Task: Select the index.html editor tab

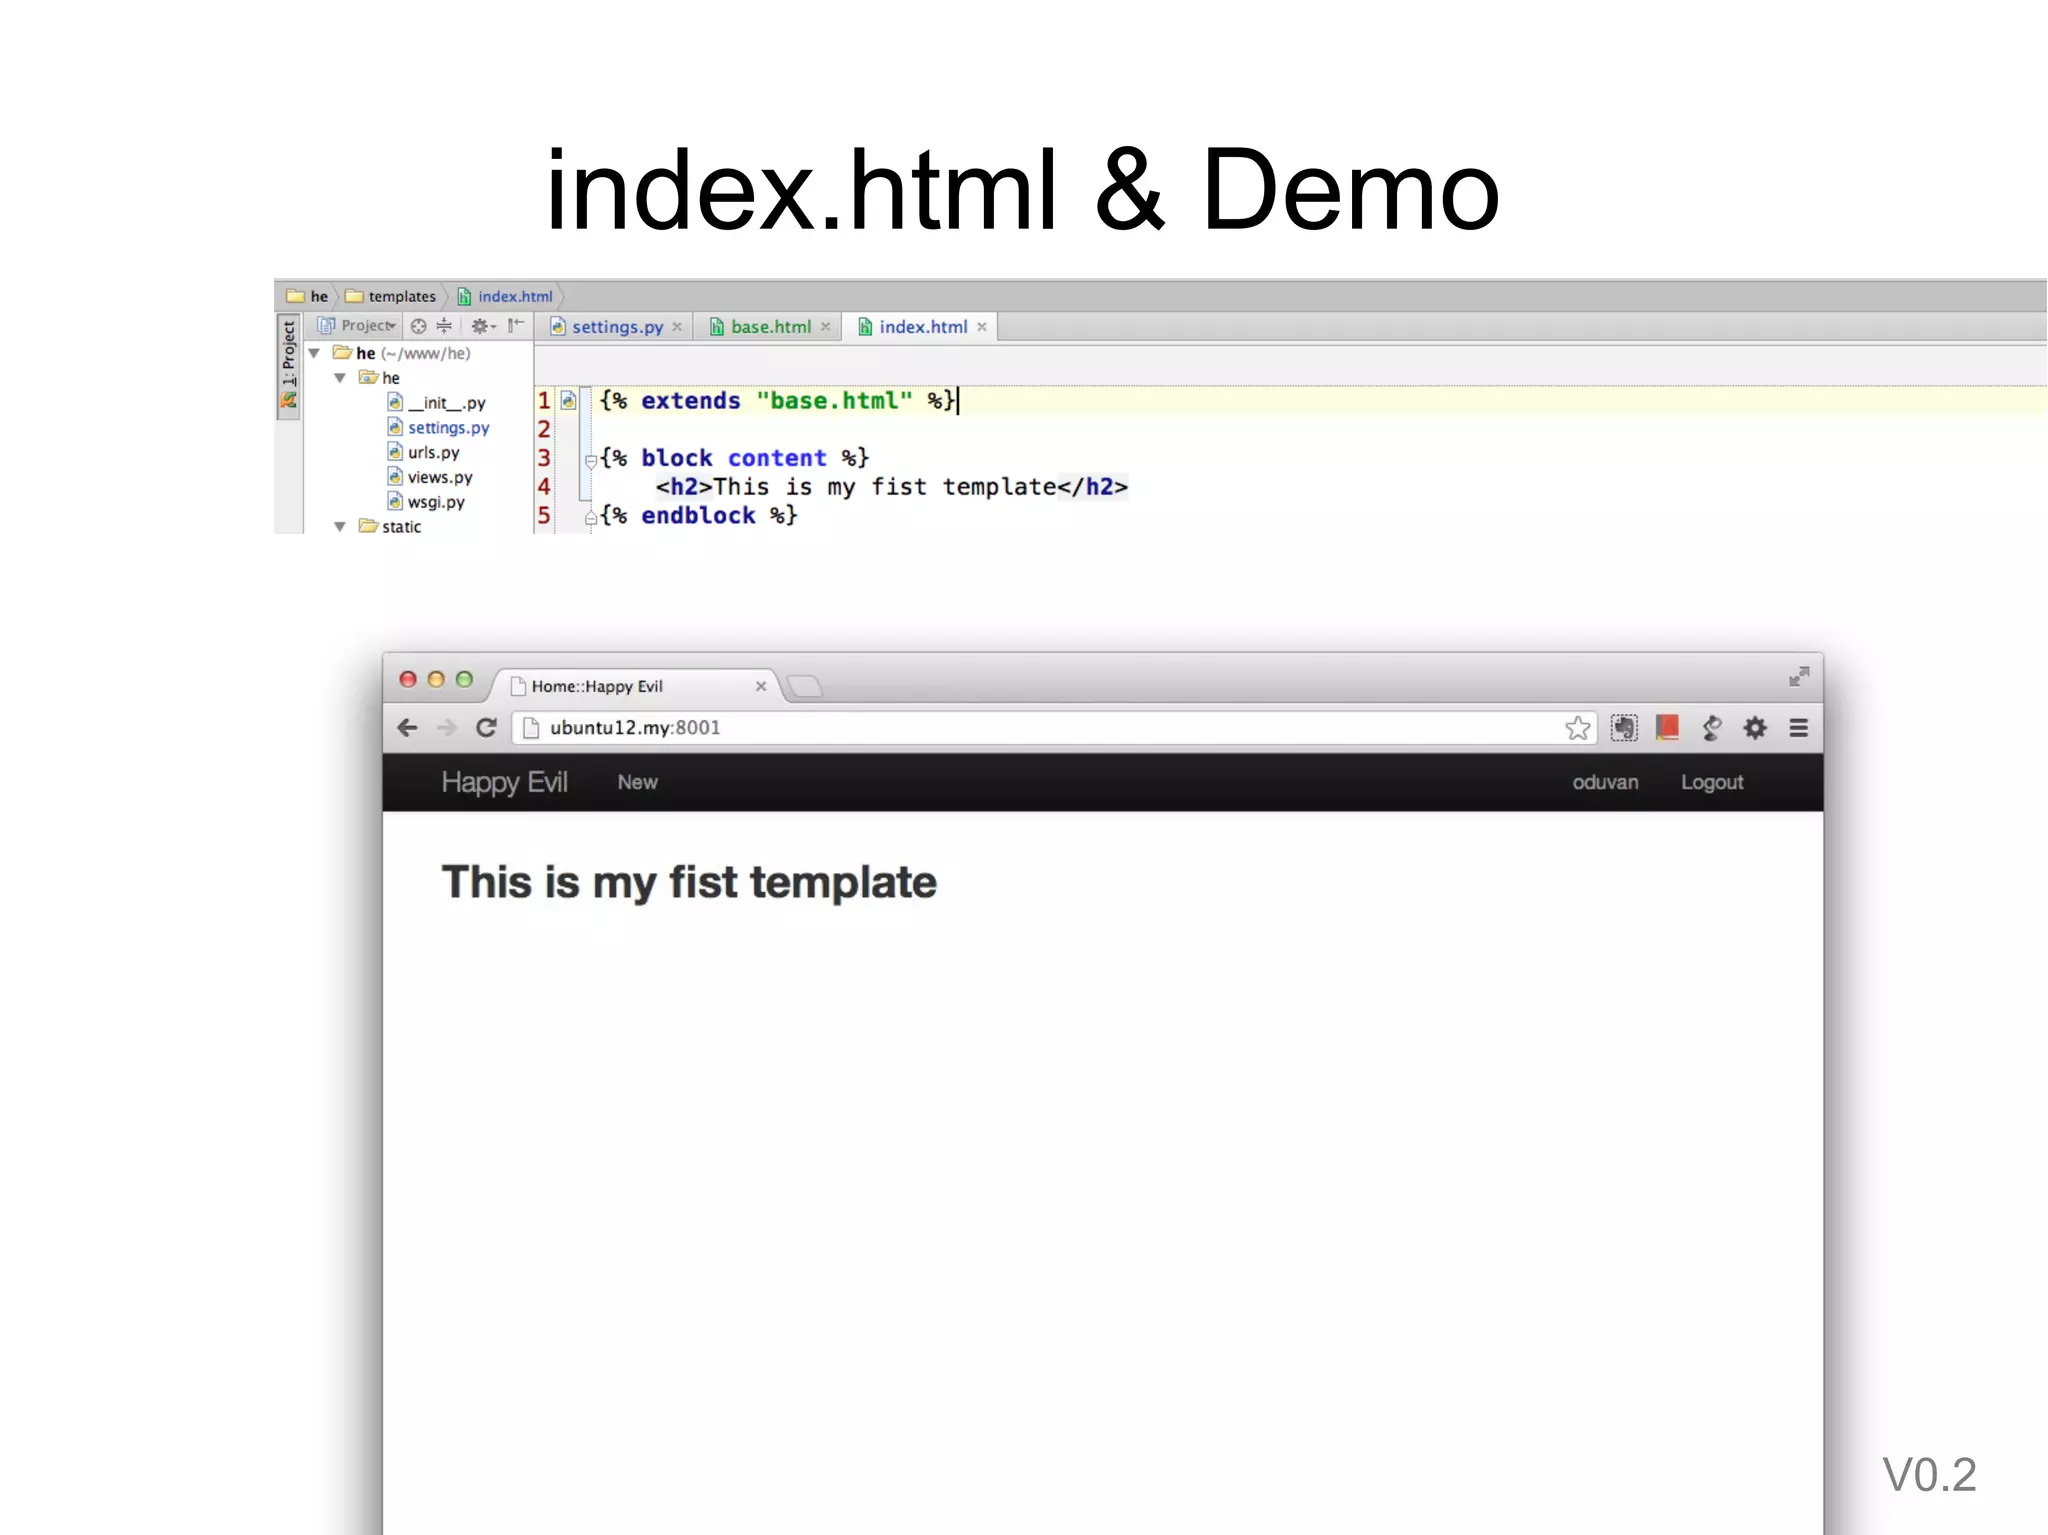Action: point(923,327)
